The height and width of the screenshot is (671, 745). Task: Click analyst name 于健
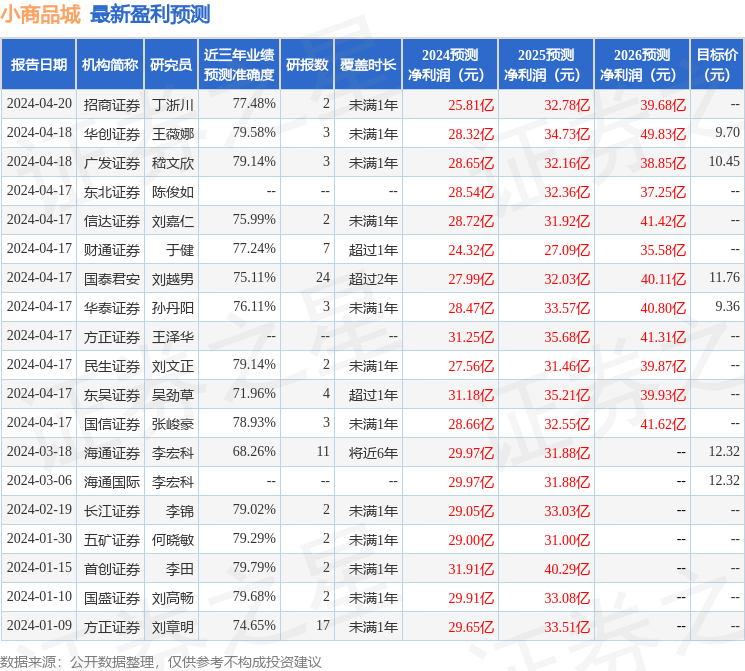[180, 250]
